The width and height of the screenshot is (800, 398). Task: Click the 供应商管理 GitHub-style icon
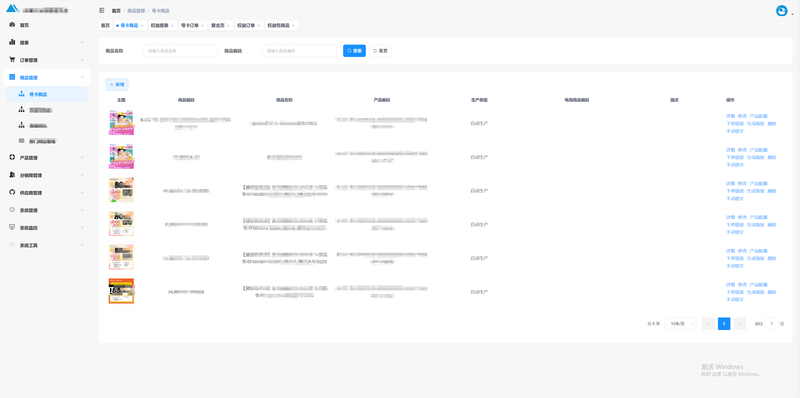[12, 192]
